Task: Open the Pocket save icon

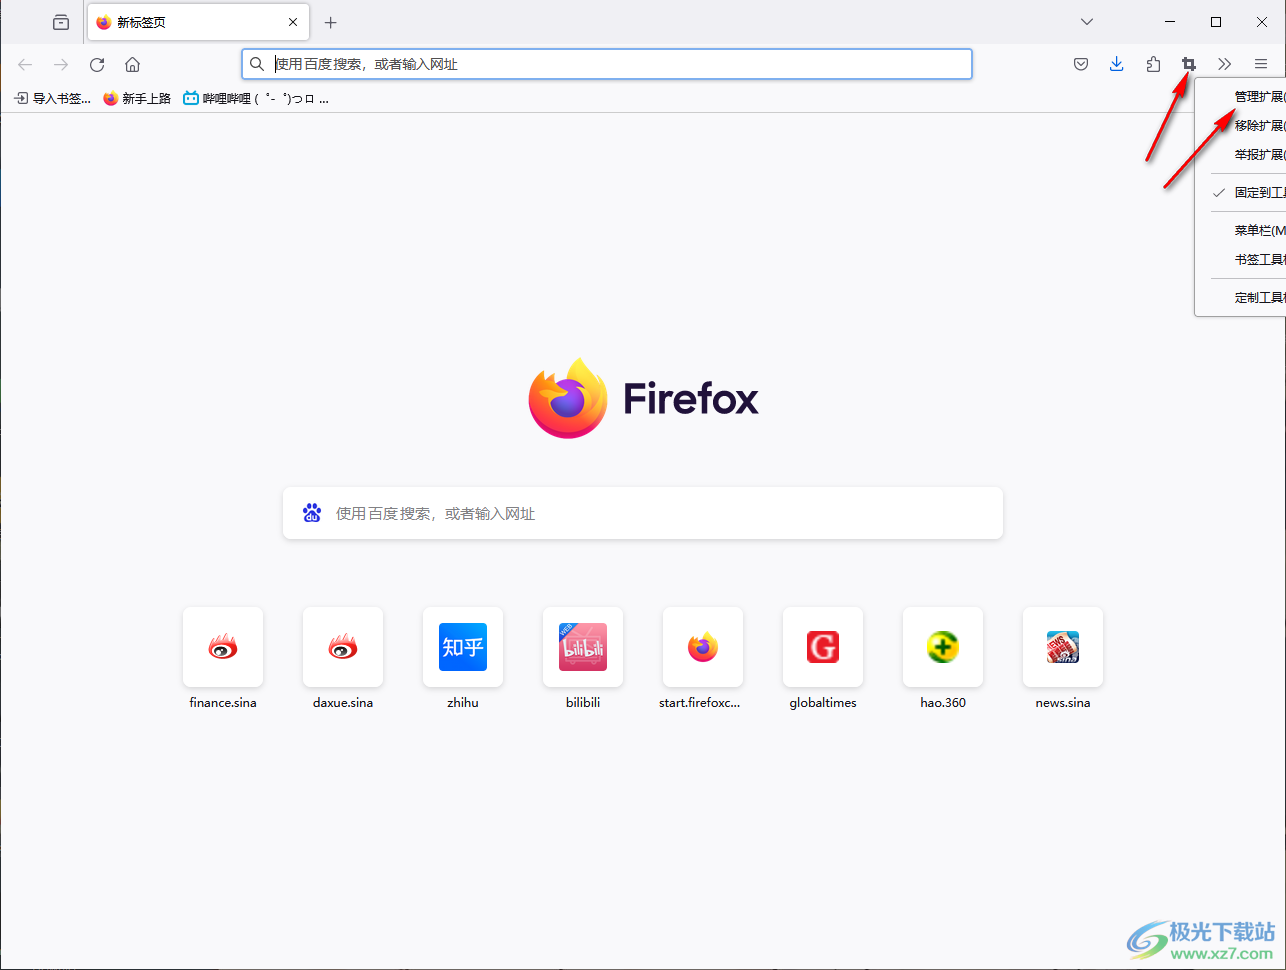Action: [x=1081, y=64]
